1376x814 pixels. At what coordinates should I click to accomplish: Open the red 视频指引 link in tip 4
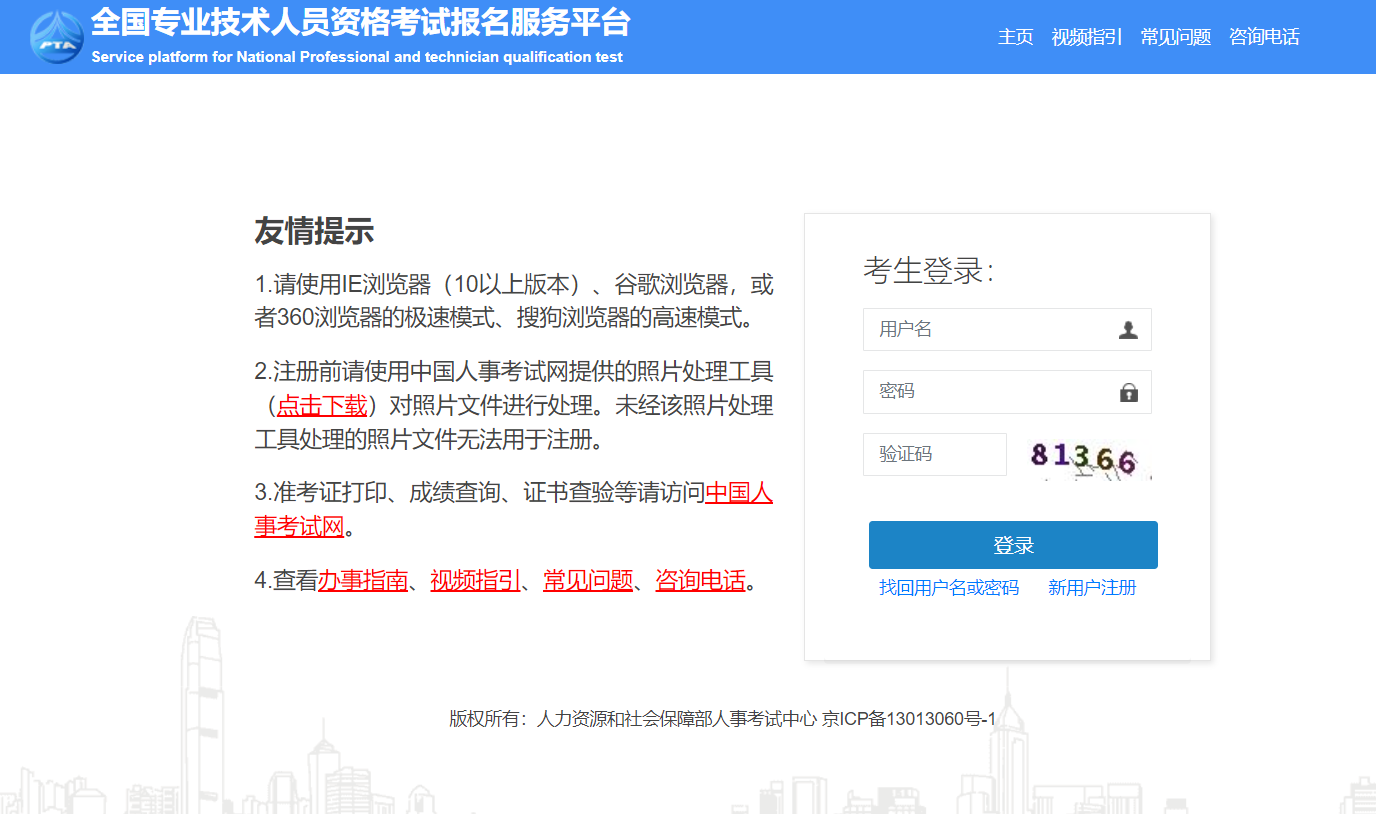(x=476, y=581)
